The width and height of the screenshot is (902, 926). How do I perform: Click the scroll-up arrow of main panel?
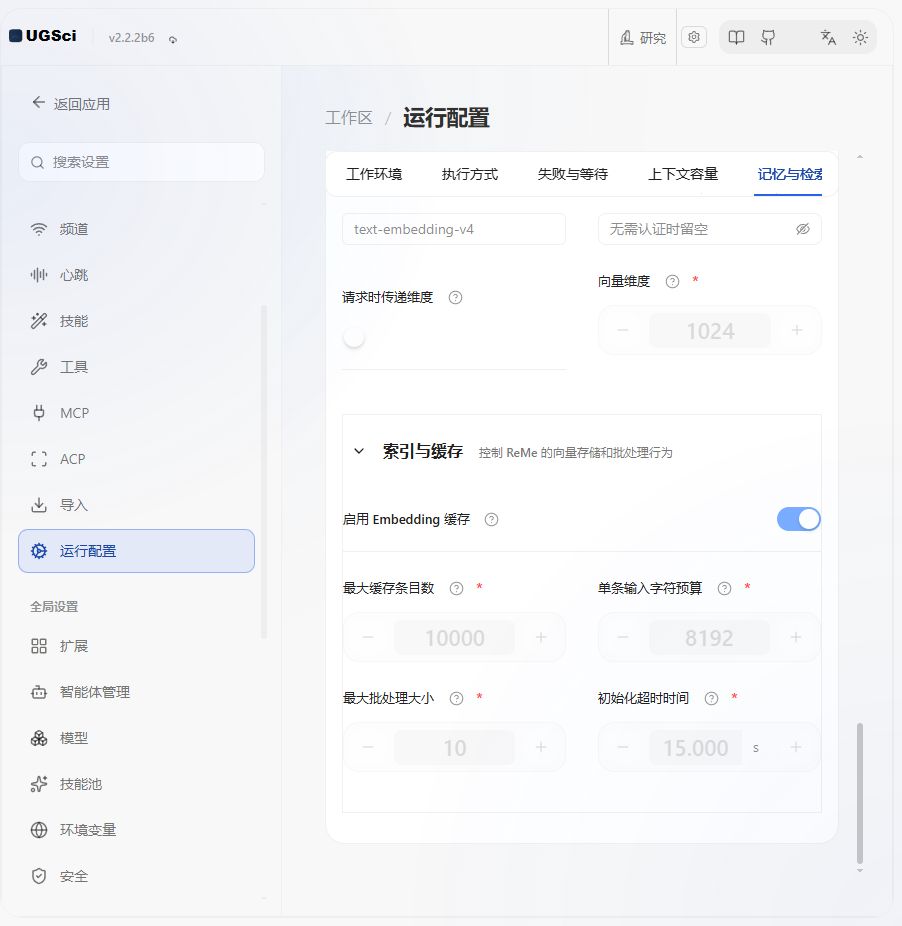click(860, 157)
